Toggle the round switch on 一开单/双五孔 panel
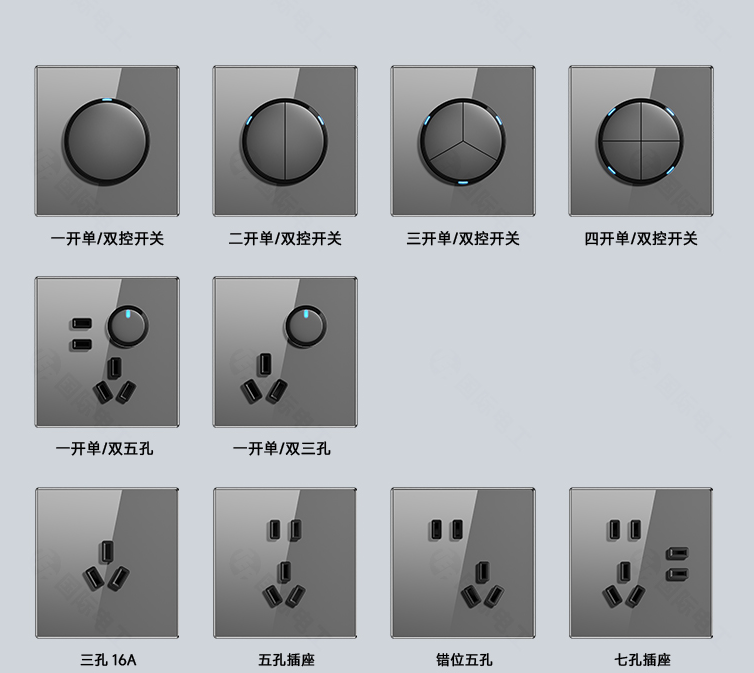The image size is (754, 673). tap(127, 326)
